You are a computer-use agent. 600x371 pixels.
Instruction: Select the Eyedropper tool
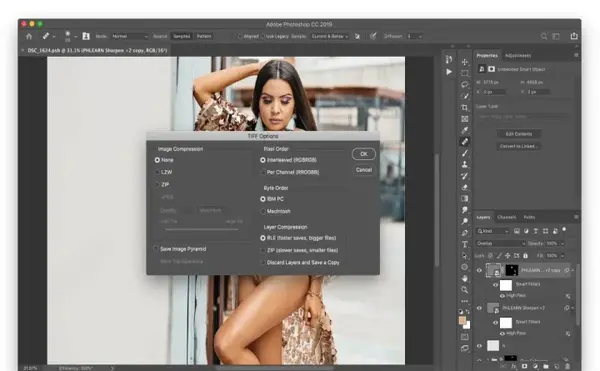click(x=465, y=130)
